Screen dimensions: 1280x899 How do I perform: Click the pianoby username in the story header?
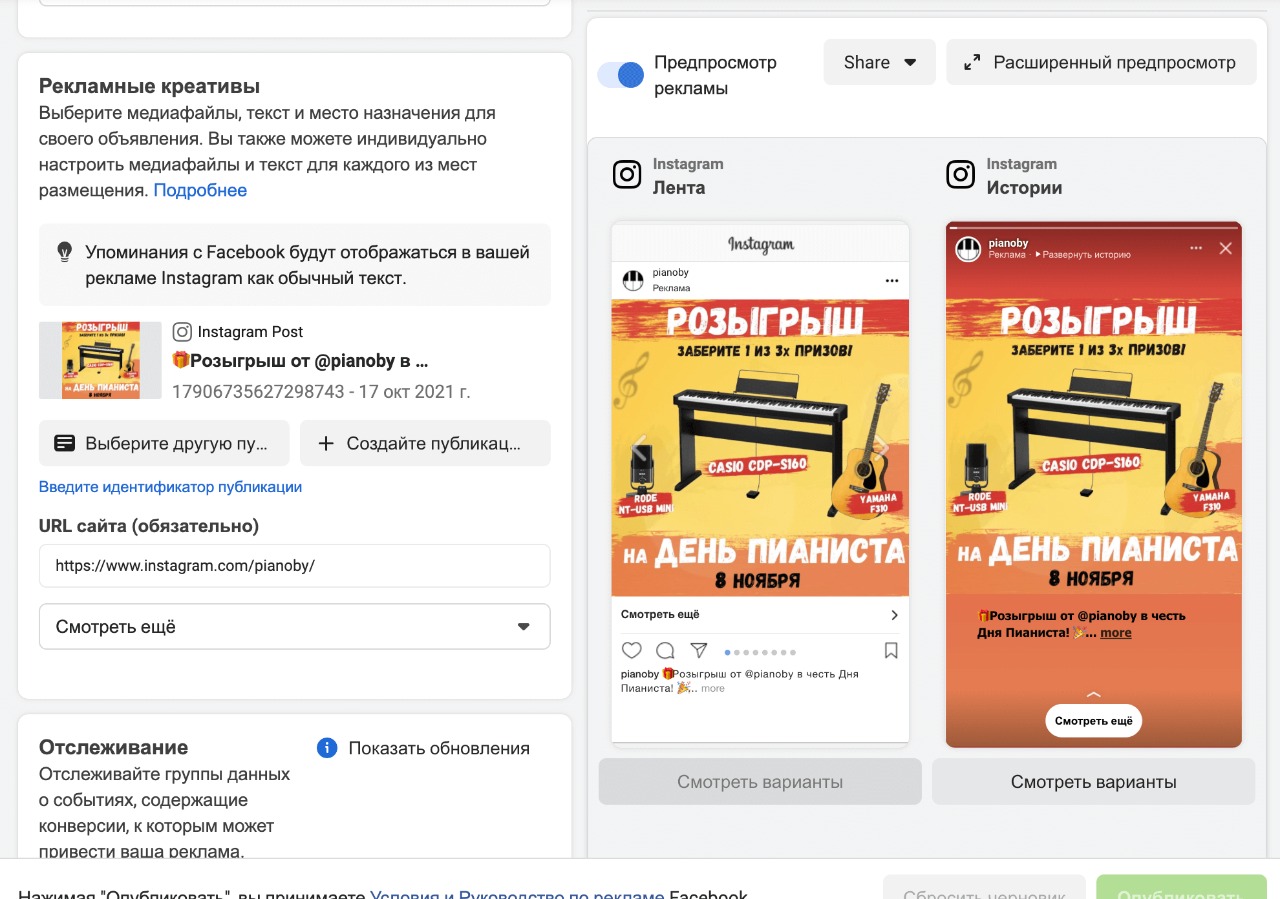(1008, 243)
